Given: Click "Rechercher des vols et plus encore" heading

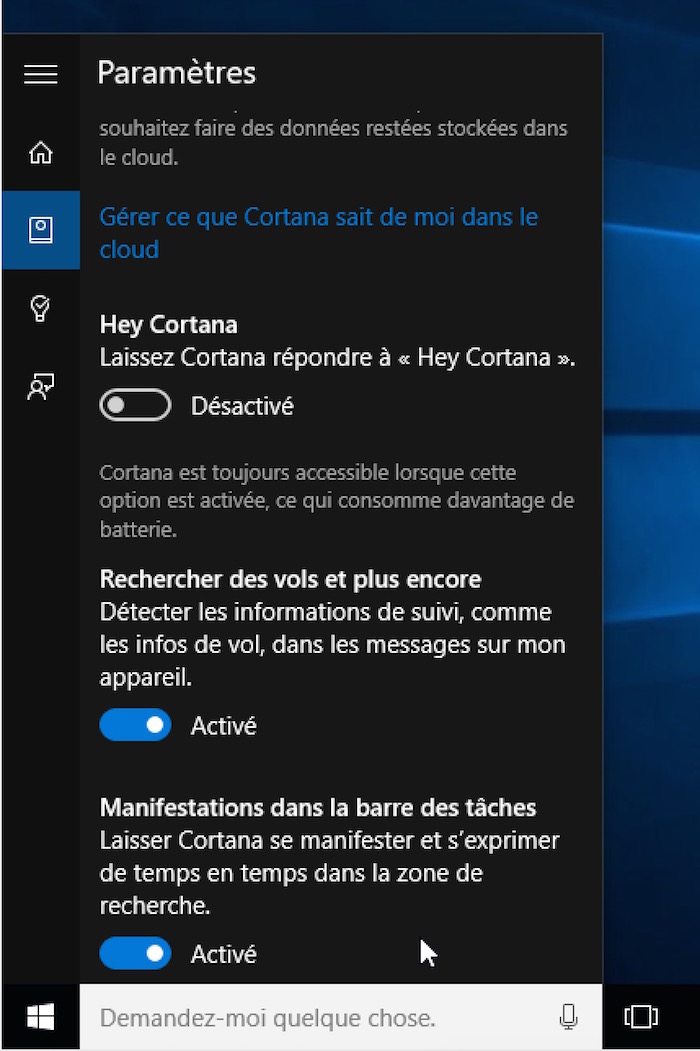Looking at the screenshot, I should click(x=290, y=579).
